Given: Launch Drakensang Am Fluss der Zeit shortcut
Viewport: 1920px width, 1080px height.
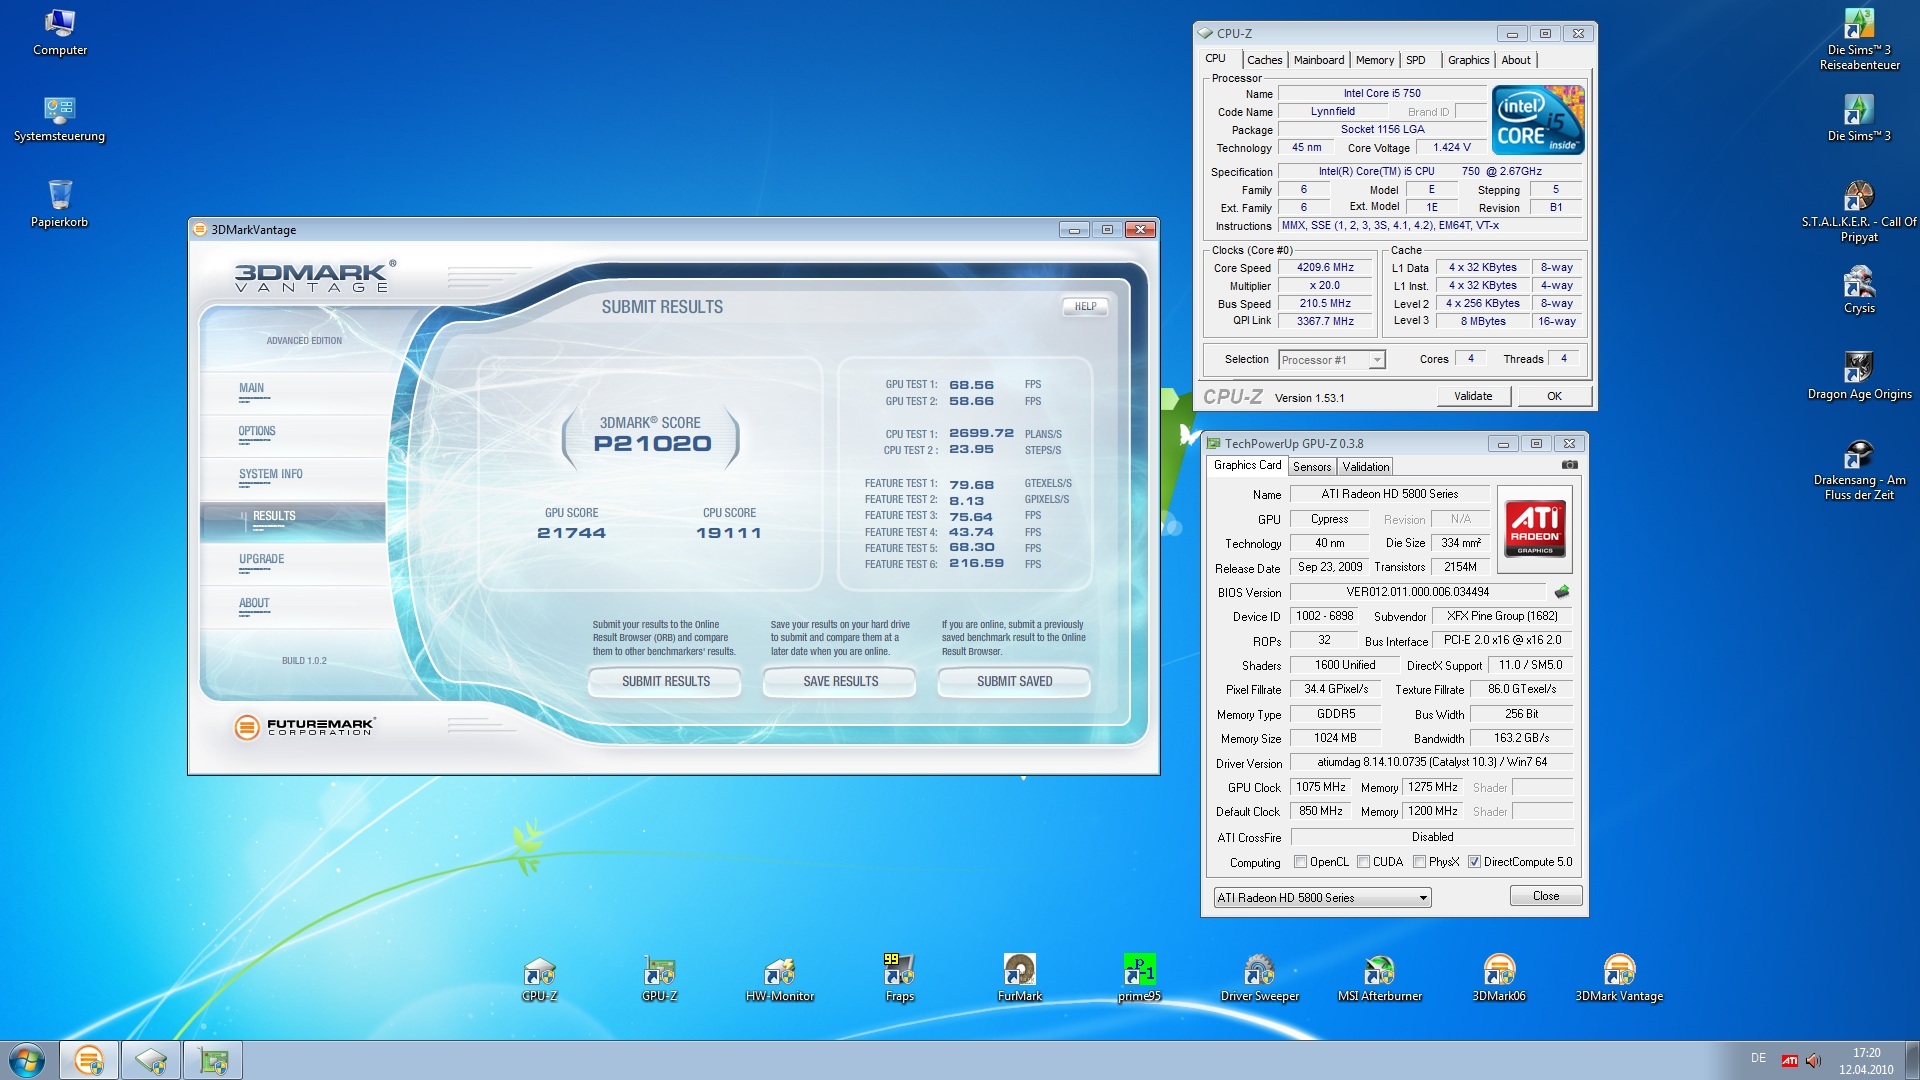Looking at the screenshot, I should click(1859, 471).
